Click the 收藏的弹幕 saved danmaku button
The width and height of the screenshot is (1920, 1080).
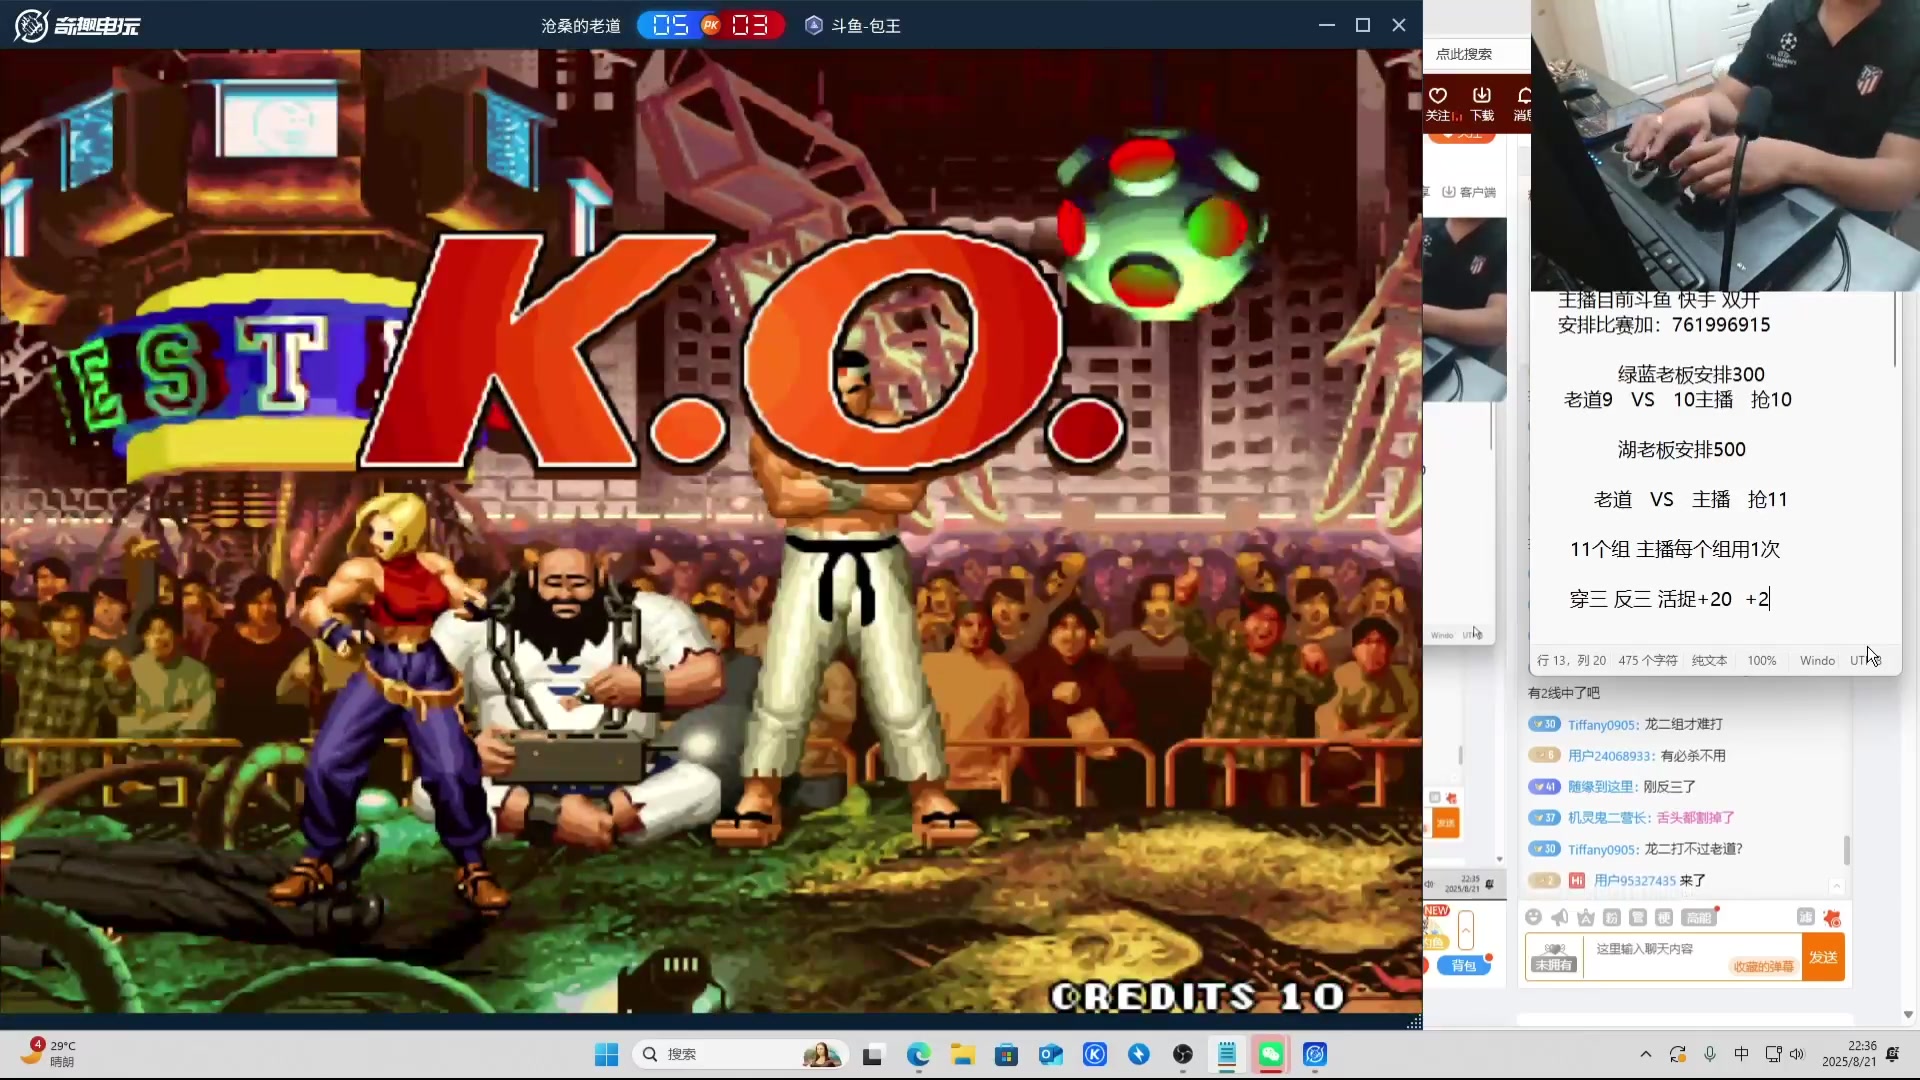tap(1763, 966)
